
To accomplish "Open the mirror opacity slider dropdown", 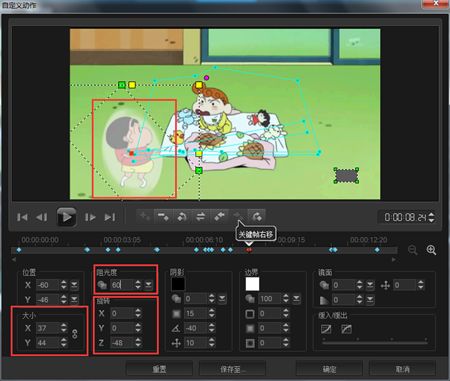I will (x=370, y=285).
